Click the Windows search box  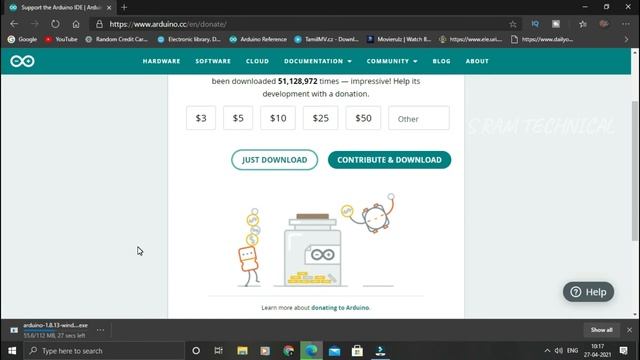[x=104, y=351]
